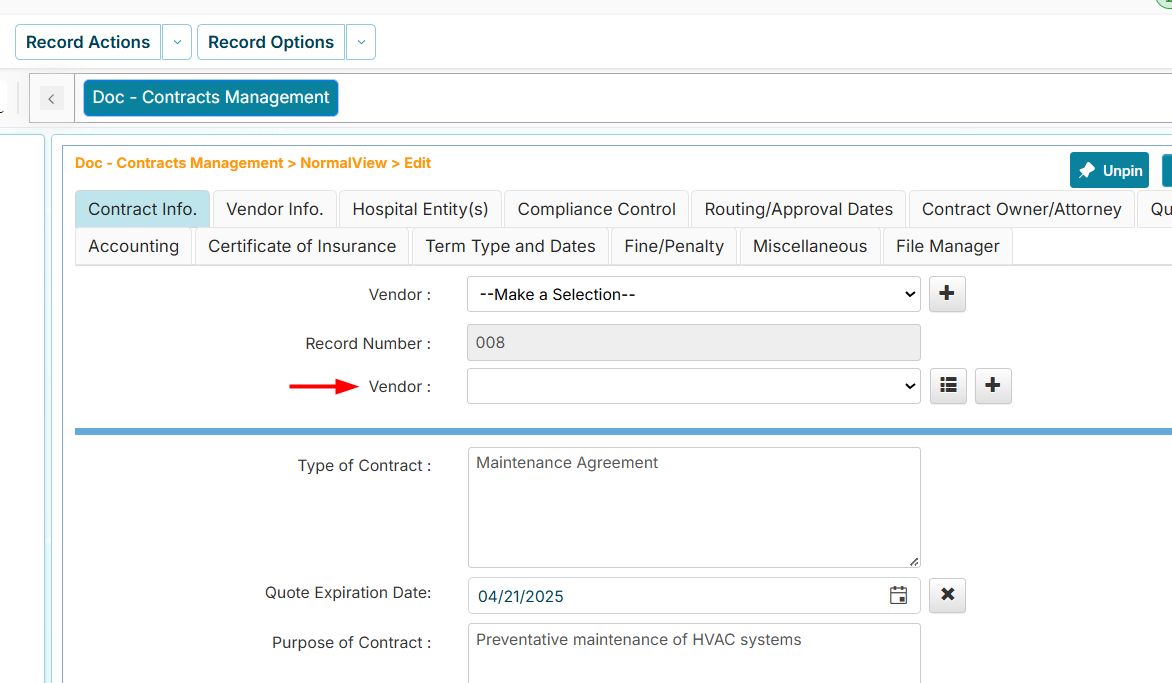
Task: Open the Term Type and Dates tab
Action: pos(510,246)
